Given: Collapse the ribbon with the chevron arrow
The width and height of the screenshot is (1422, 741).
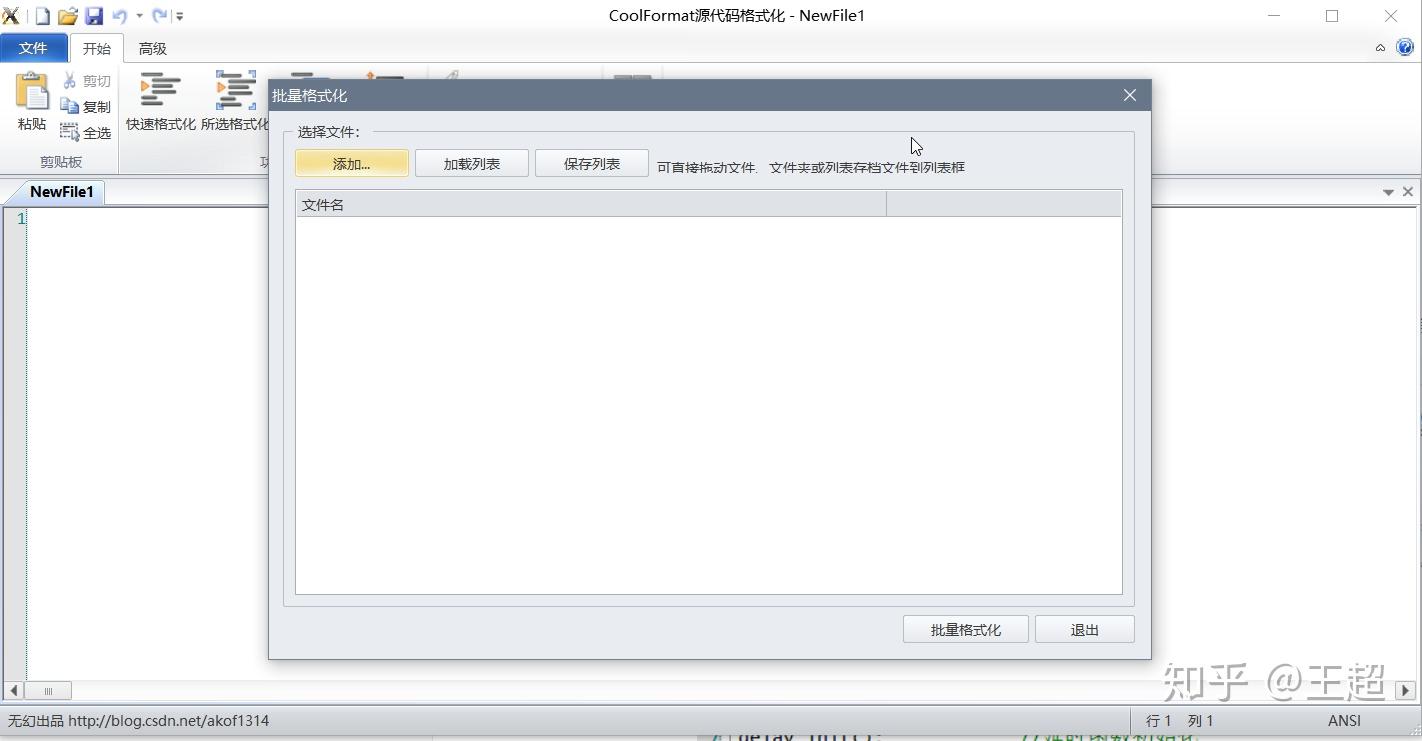Looking at the screenshot, I should [x=1380, y=47].
